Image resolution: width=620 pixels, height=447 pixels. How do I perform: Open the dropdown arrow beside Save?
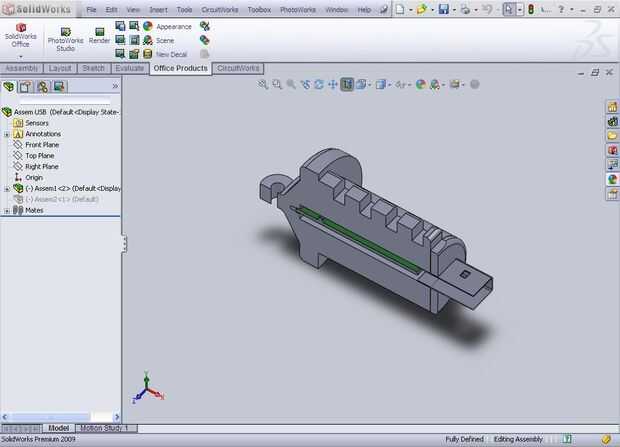pyautogui.click(x=454, y=9)
